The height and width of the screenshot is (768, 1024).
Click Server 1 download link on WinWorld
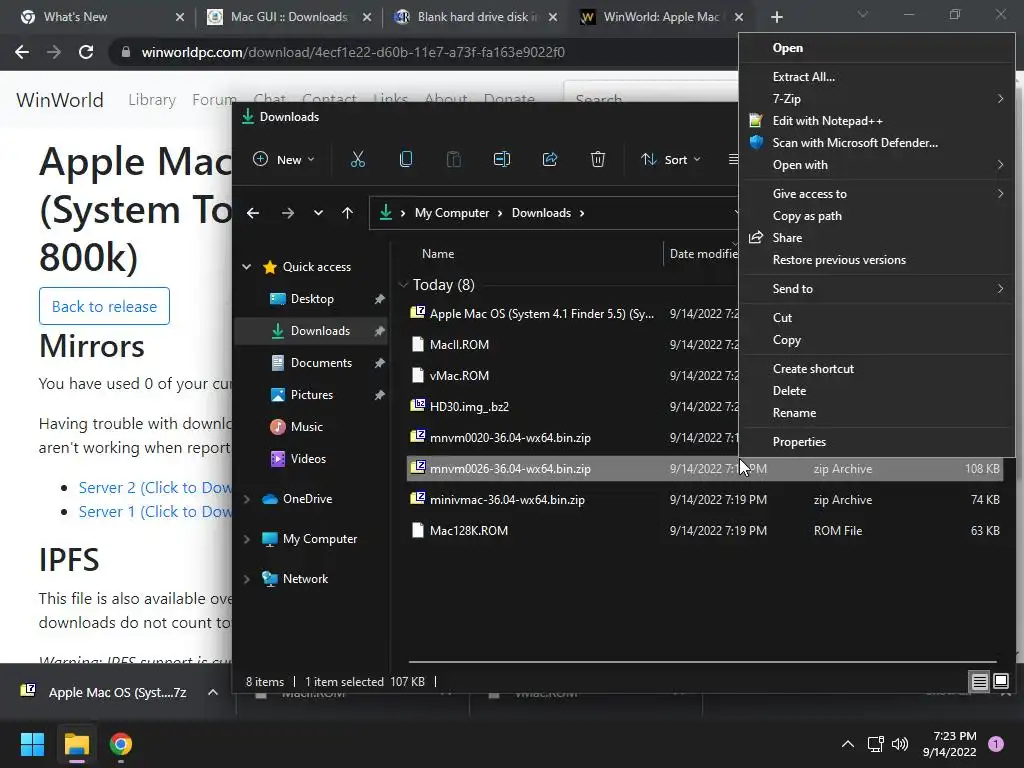coord(155,511)
